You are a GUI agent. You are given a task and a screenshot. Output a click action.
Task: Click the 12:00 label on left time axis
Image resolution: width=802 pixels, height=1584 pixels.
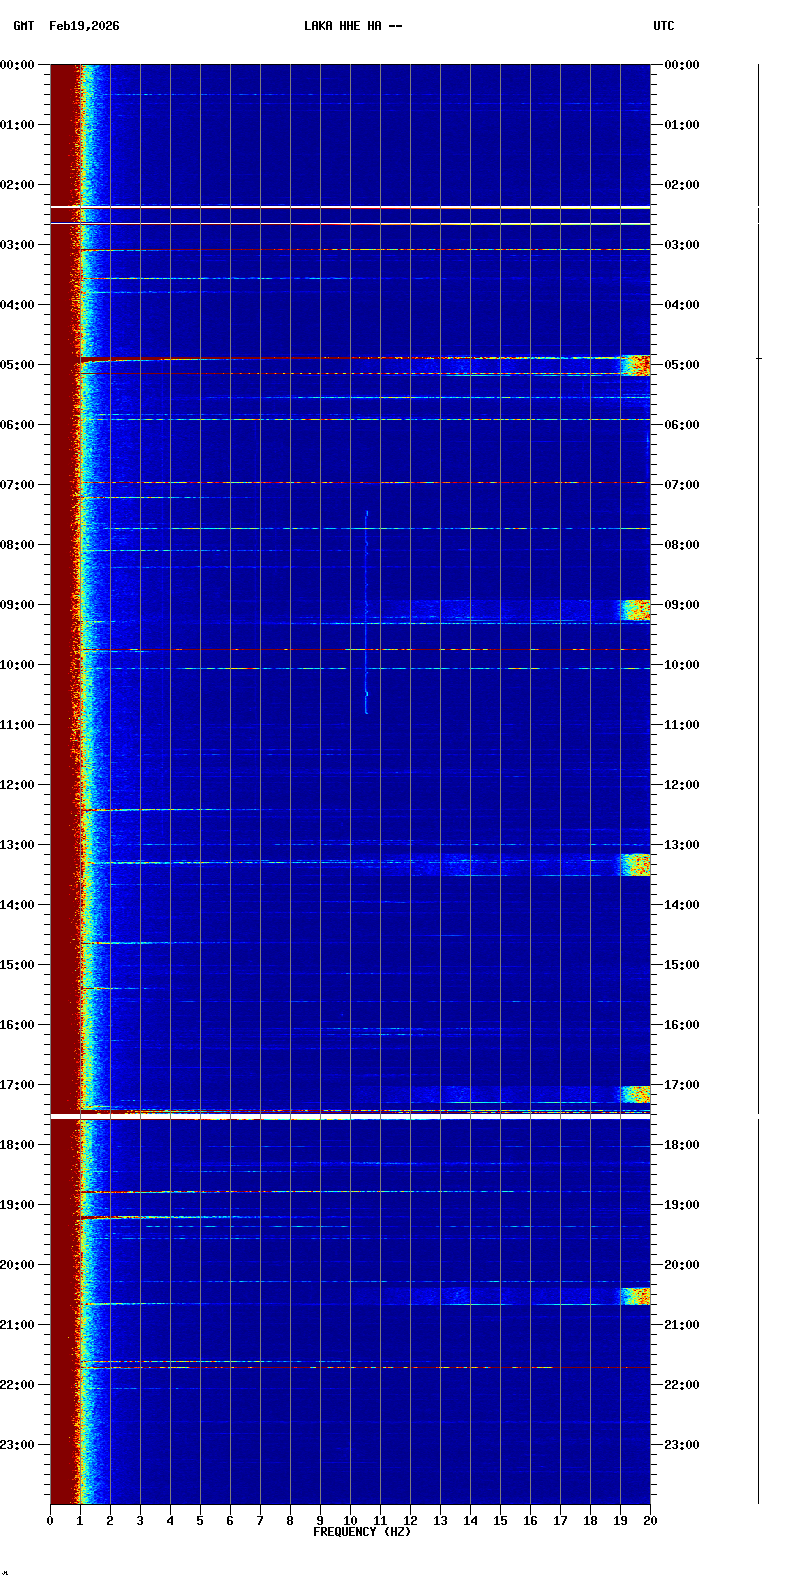tap(18, 785)
